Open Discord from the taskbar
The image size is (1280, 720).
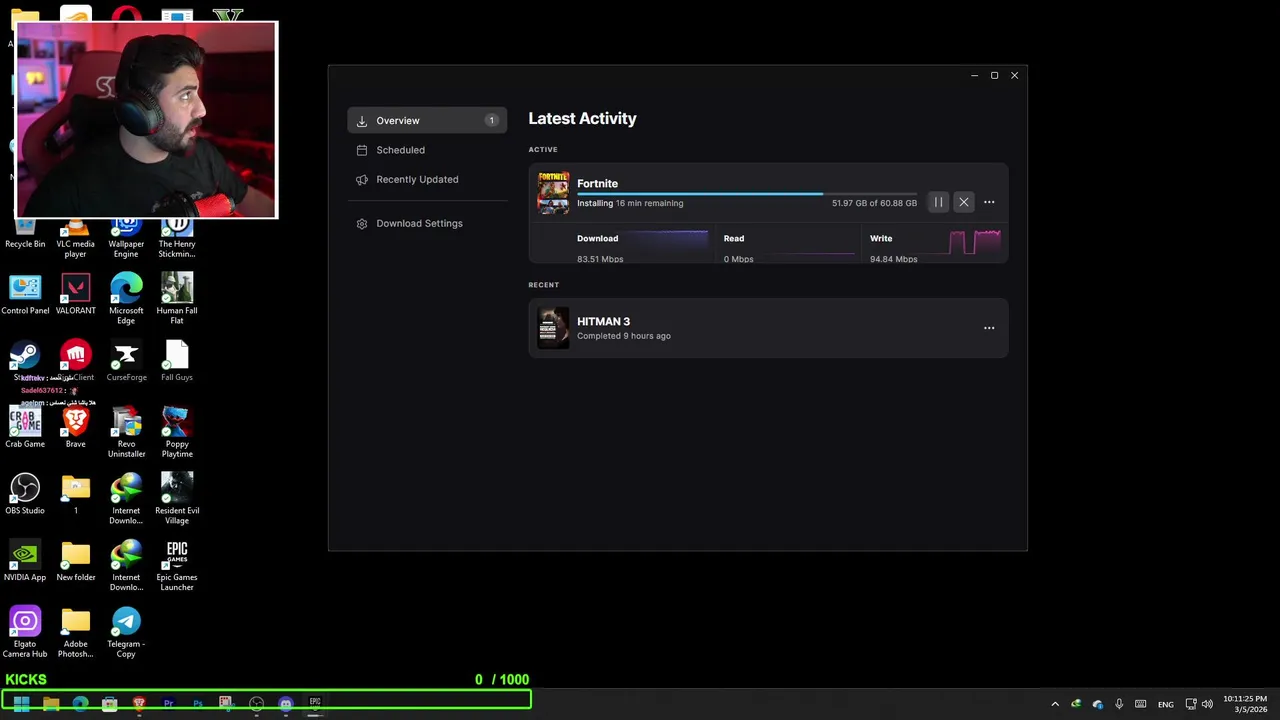285,703
